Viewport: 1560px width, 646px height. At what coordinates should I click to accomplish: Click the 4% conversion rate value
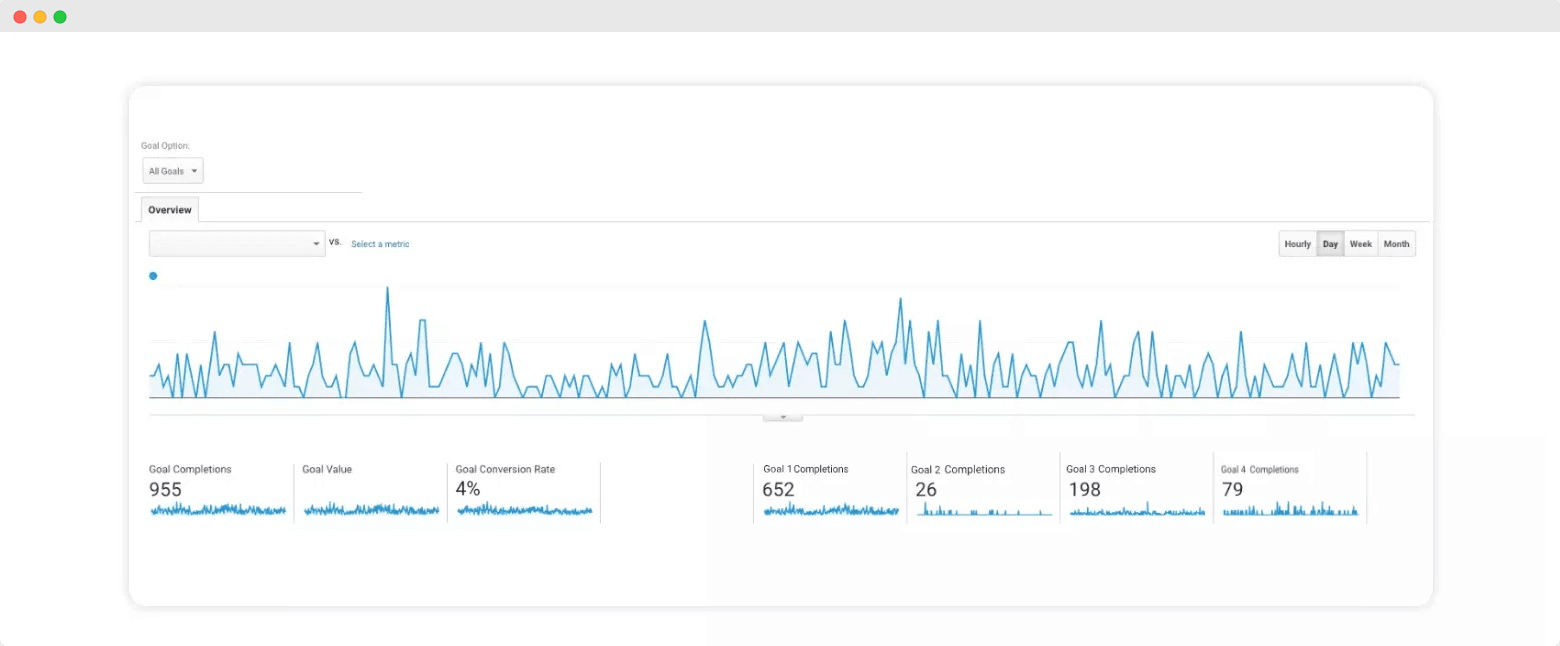[x=468, y=489]
